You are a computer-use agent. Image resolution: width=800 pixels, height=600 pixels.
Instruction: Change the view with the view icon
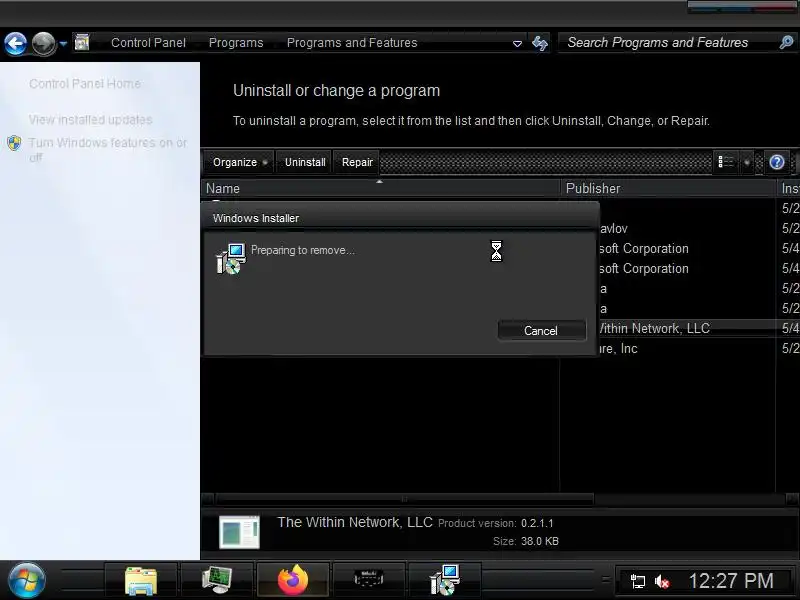coord(726,162)
